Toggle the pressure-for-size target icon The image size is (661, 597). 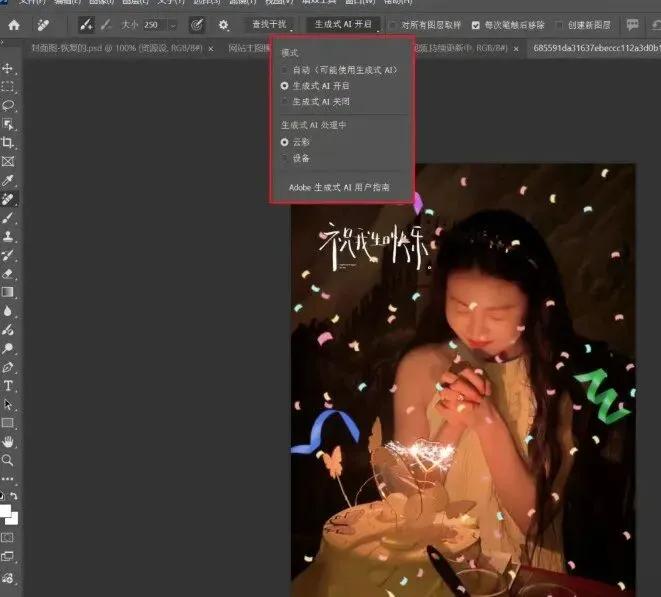pos(197,25)
